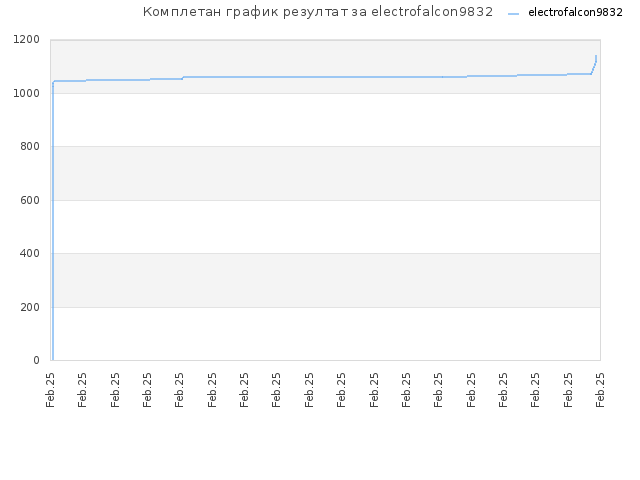Click the small step-up near the fifth Feb.25

click(x=183, y=78)
